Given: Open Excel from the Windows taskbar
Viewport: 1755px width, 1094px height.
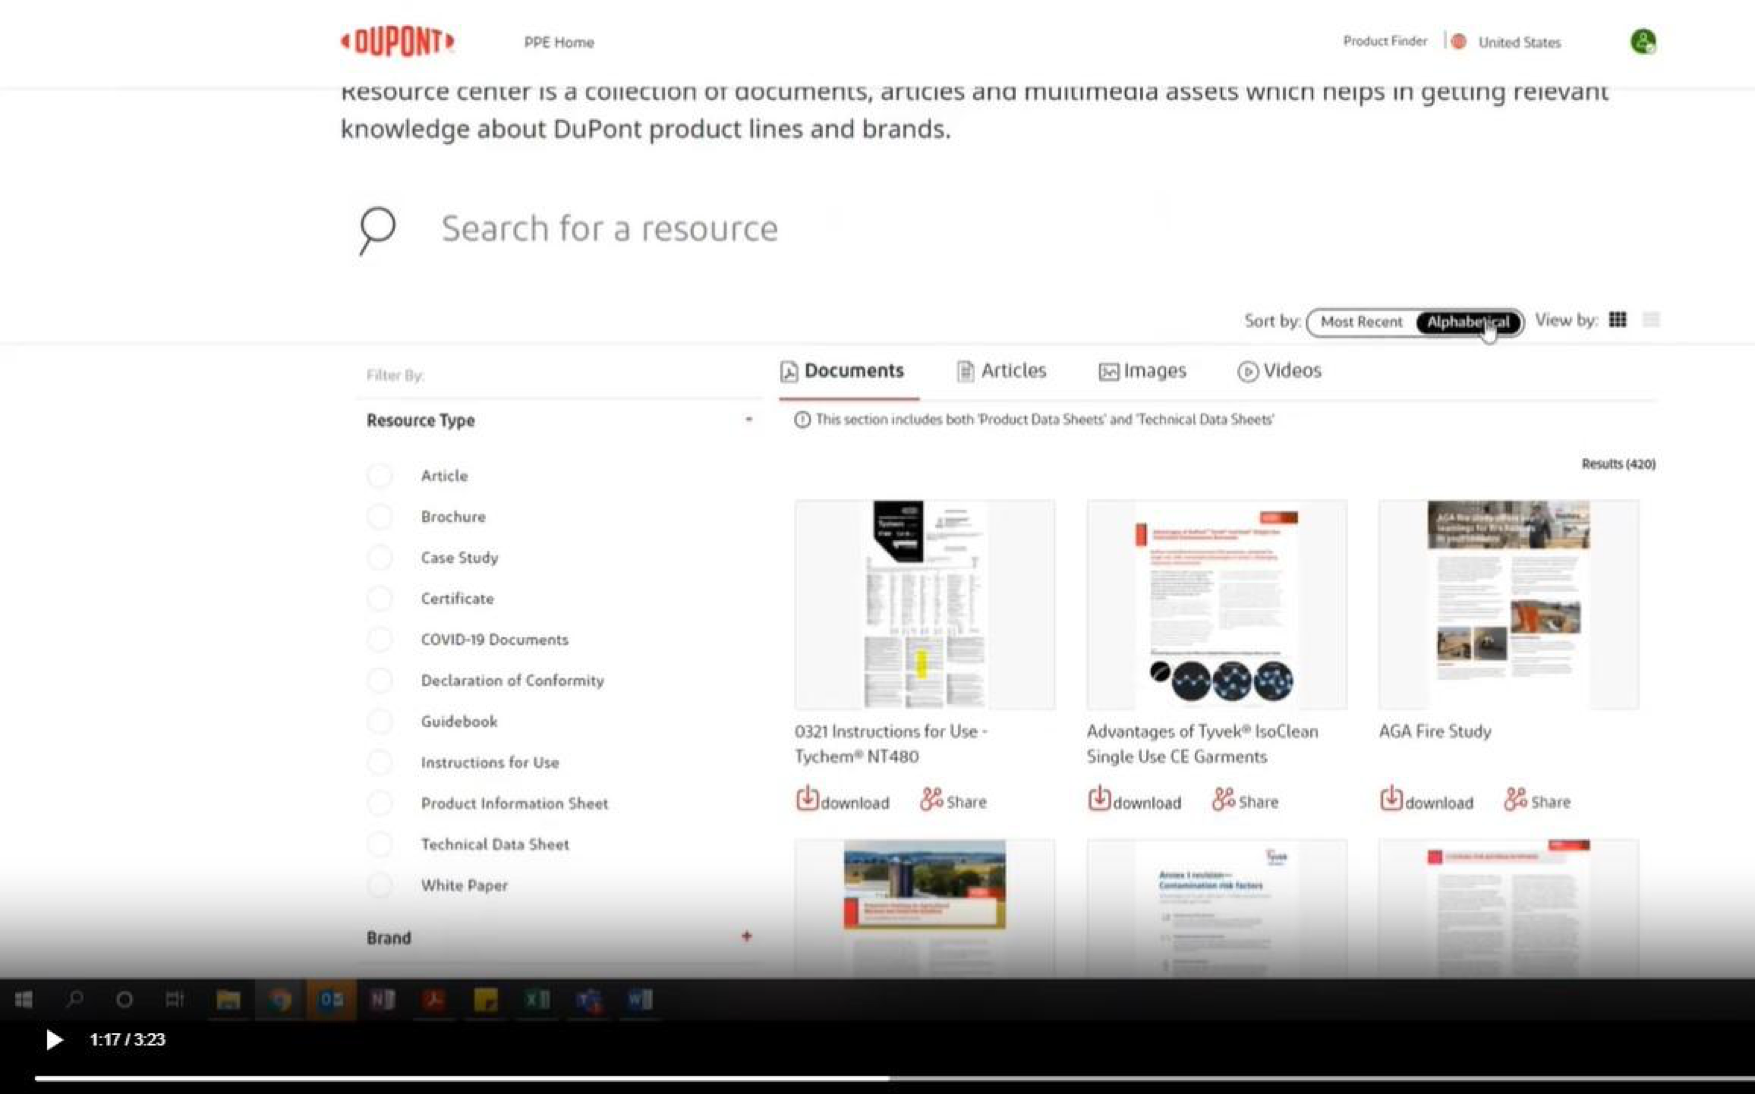Looking at the screenshot, I should [537, 999].
